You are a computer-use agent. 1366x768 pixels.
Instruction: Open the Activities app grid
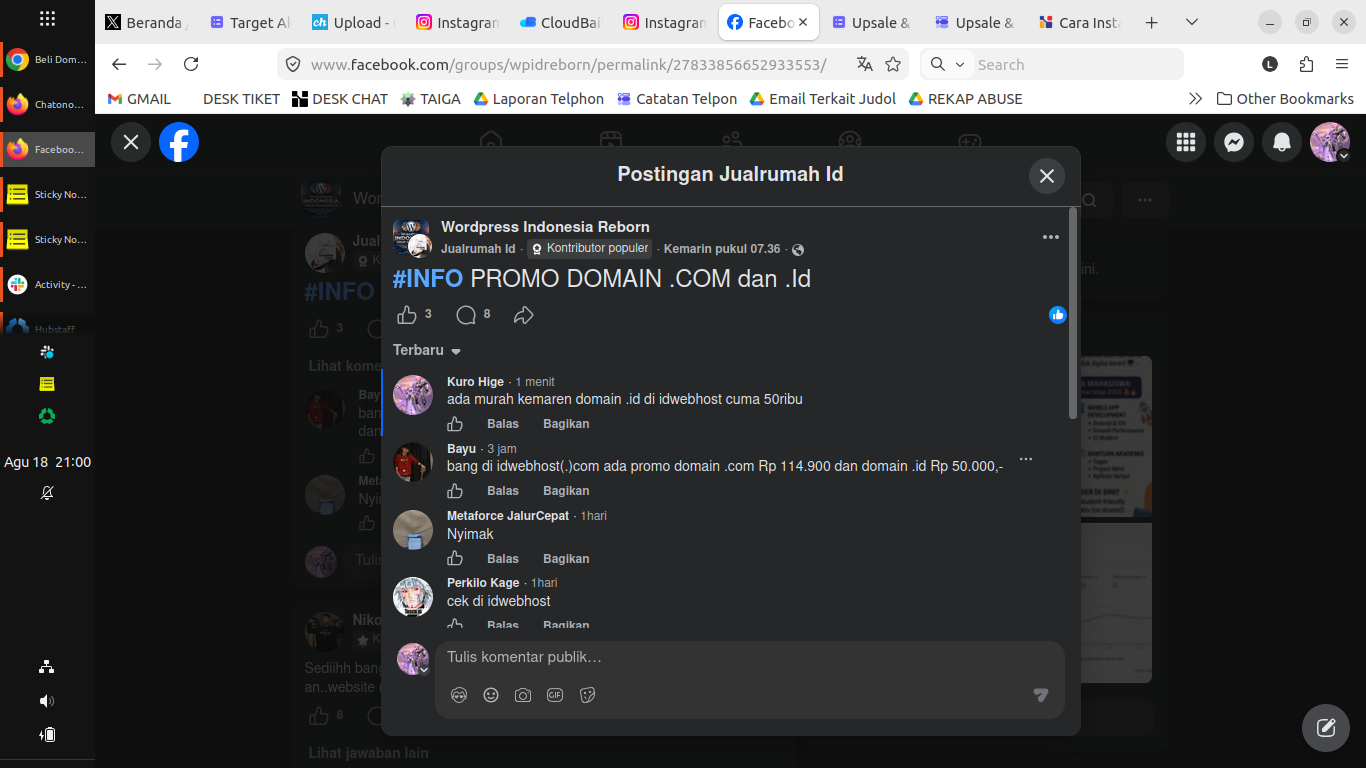(47, 18)
